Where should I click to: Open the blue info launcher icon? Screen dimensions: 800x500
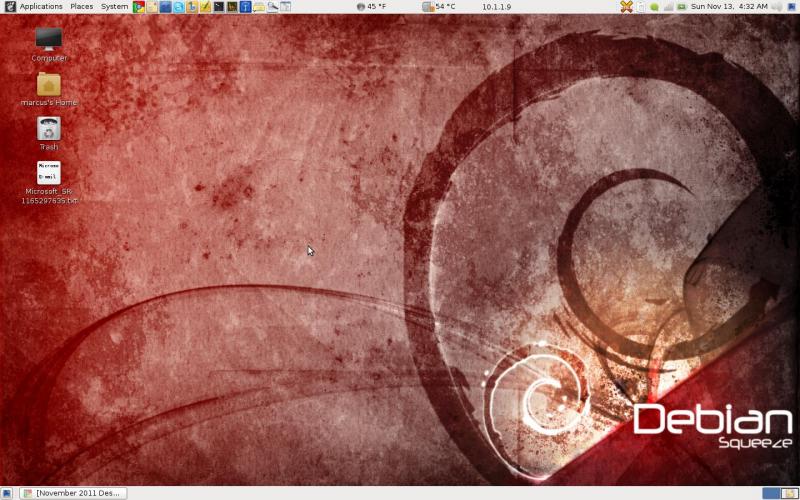click(245, 7)
